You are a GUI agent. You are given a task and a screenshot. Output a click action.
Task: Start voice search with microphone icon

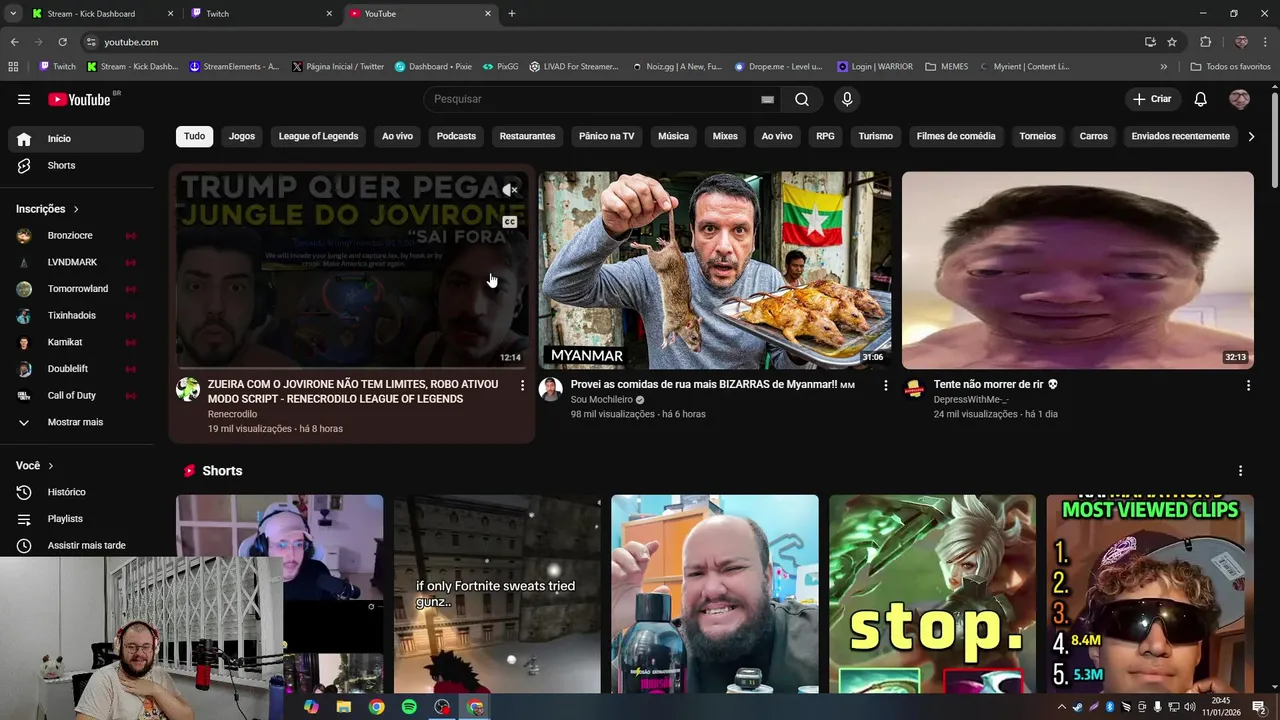tap(847, 99)
